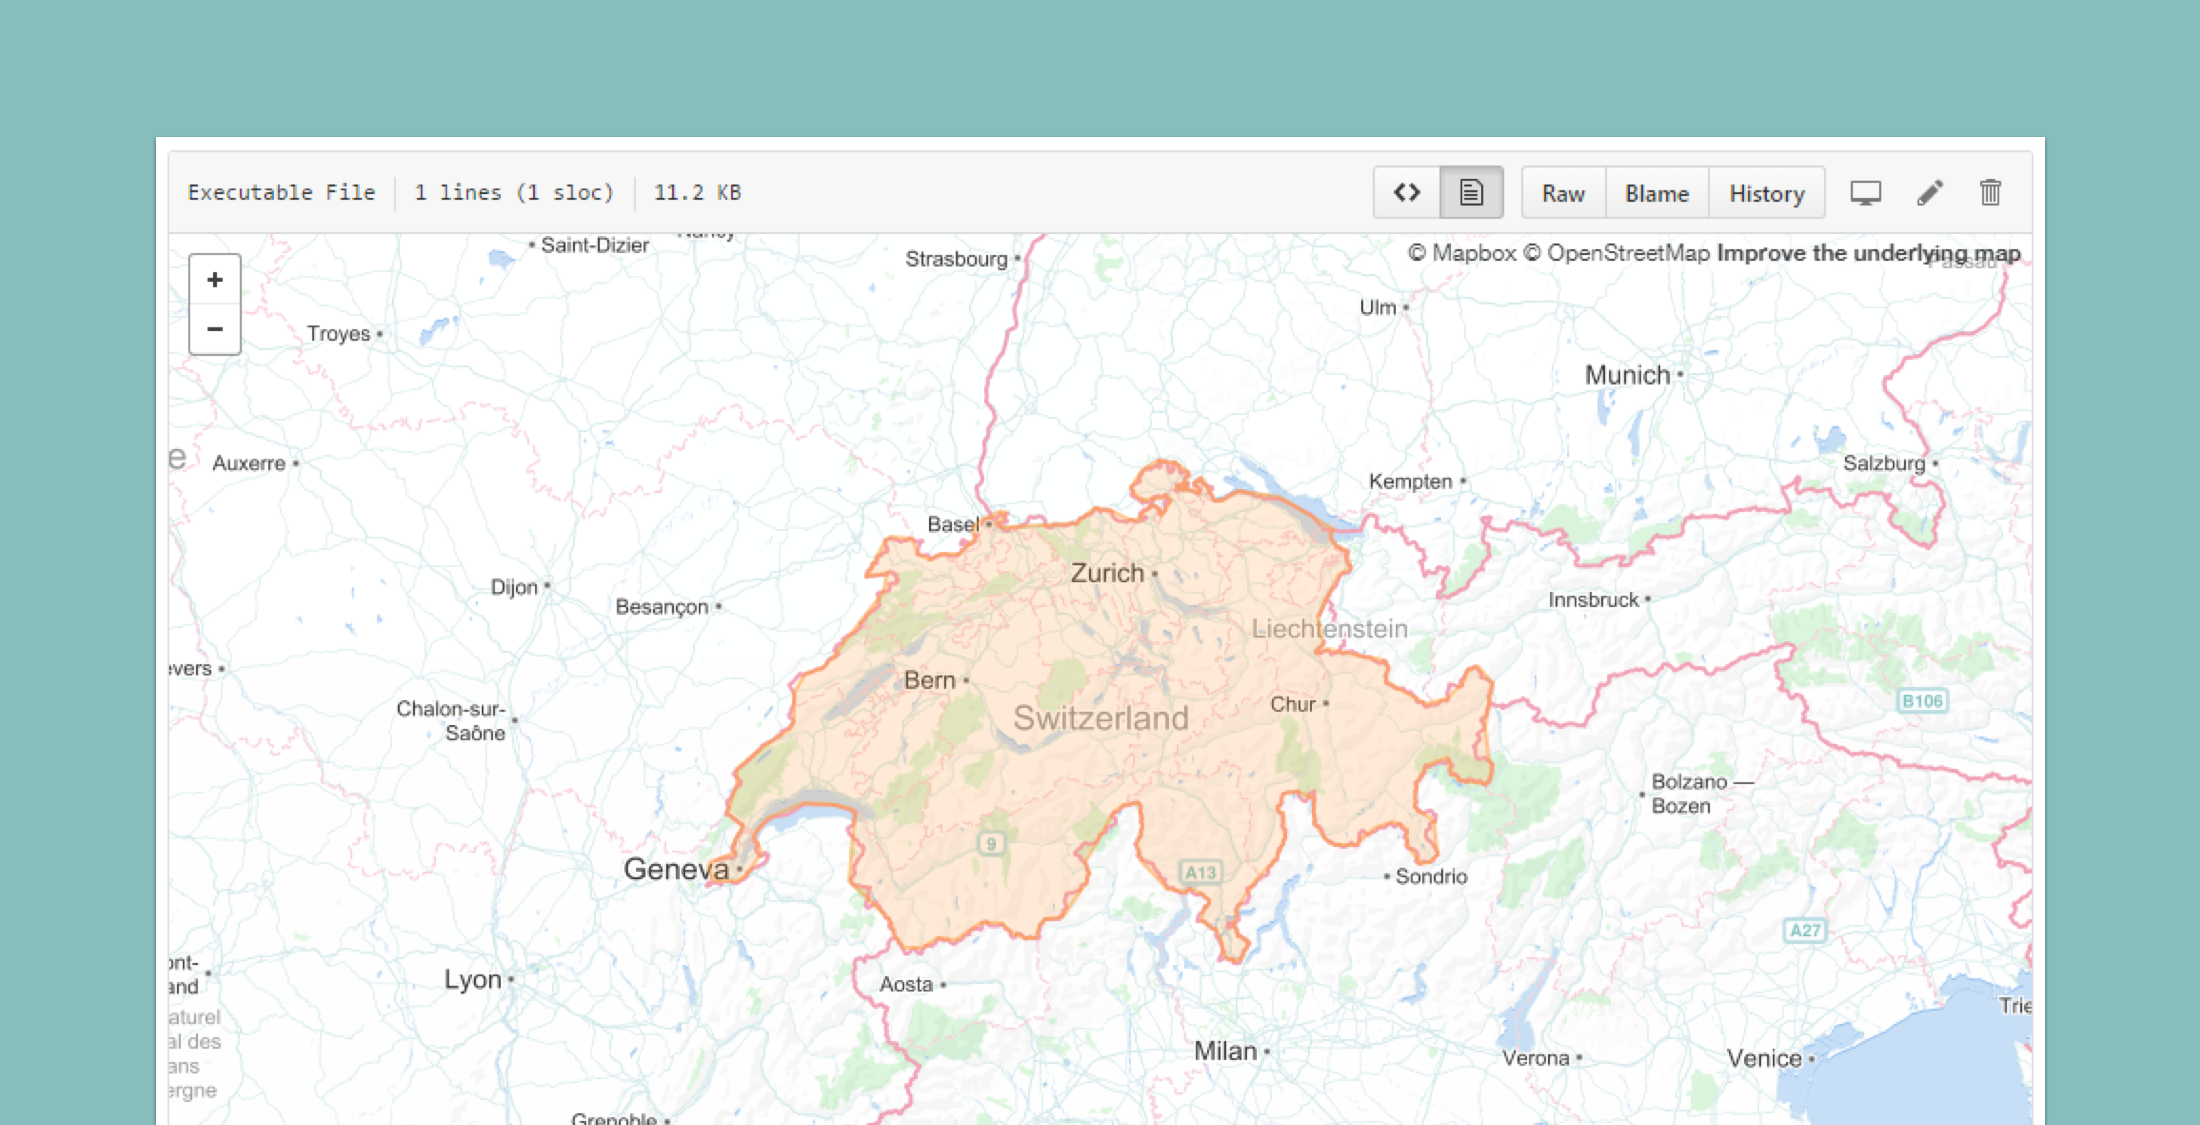Click the code view icon
This screenshot has width=2200, height=1125.
tap(1407, 192)
